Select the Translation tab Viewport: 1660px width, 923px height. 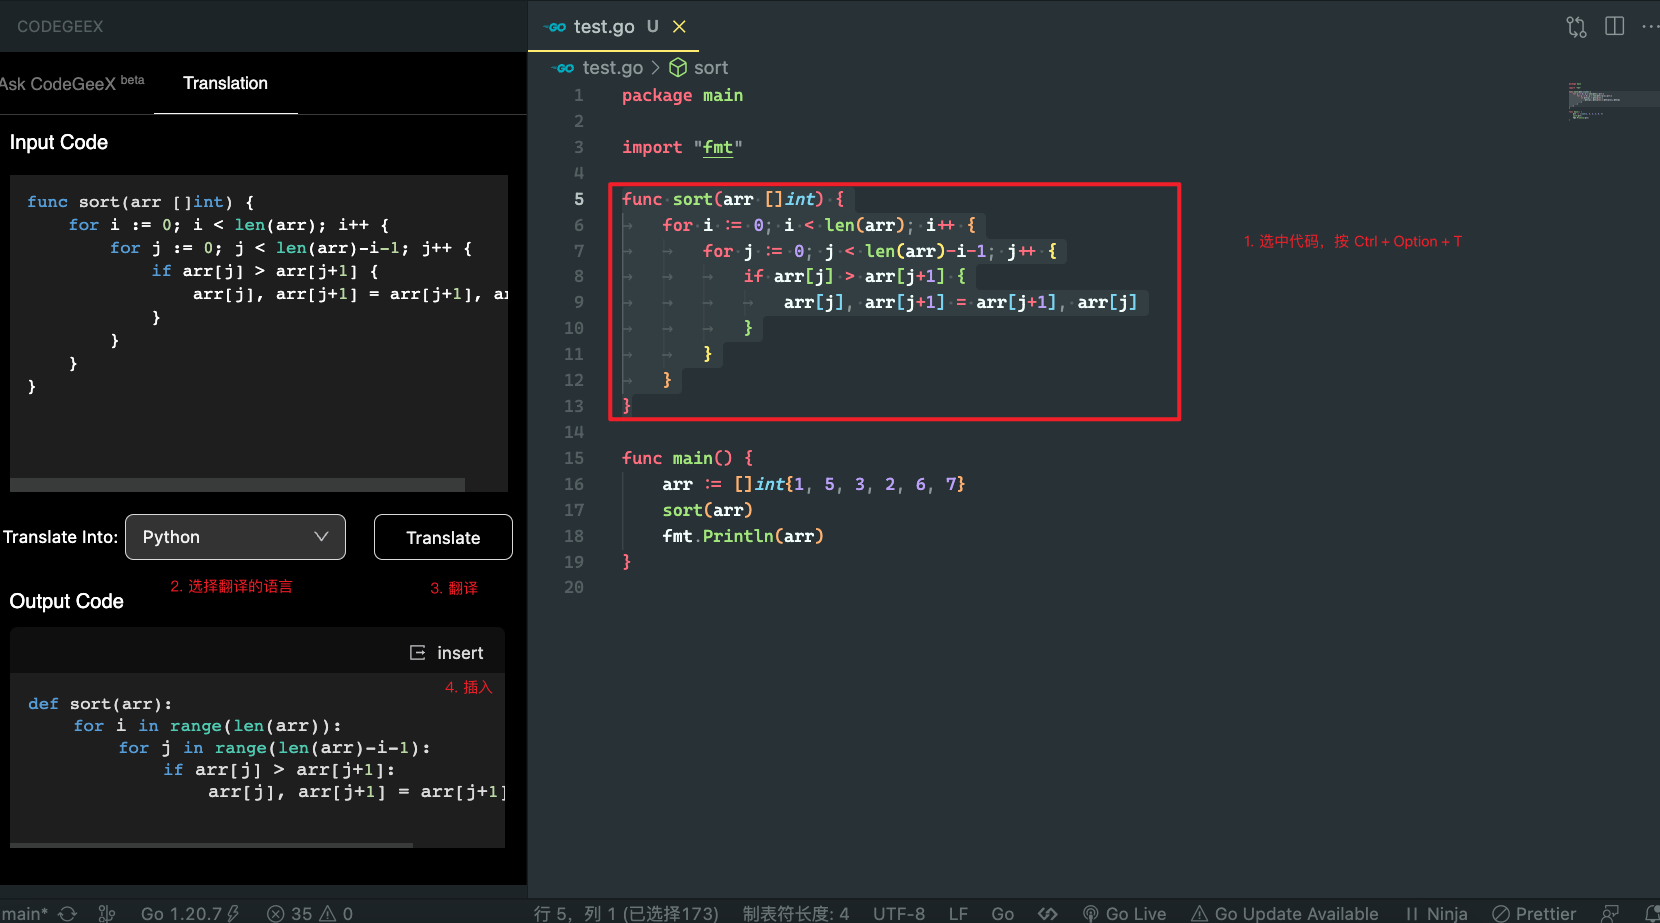click(x=225, y=83)
